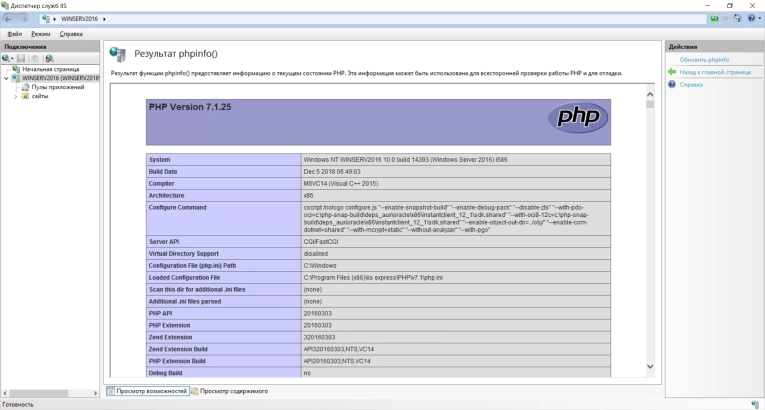Click the Configure Command row label
This screenshot has width=765, height=410.
[178, 207]
